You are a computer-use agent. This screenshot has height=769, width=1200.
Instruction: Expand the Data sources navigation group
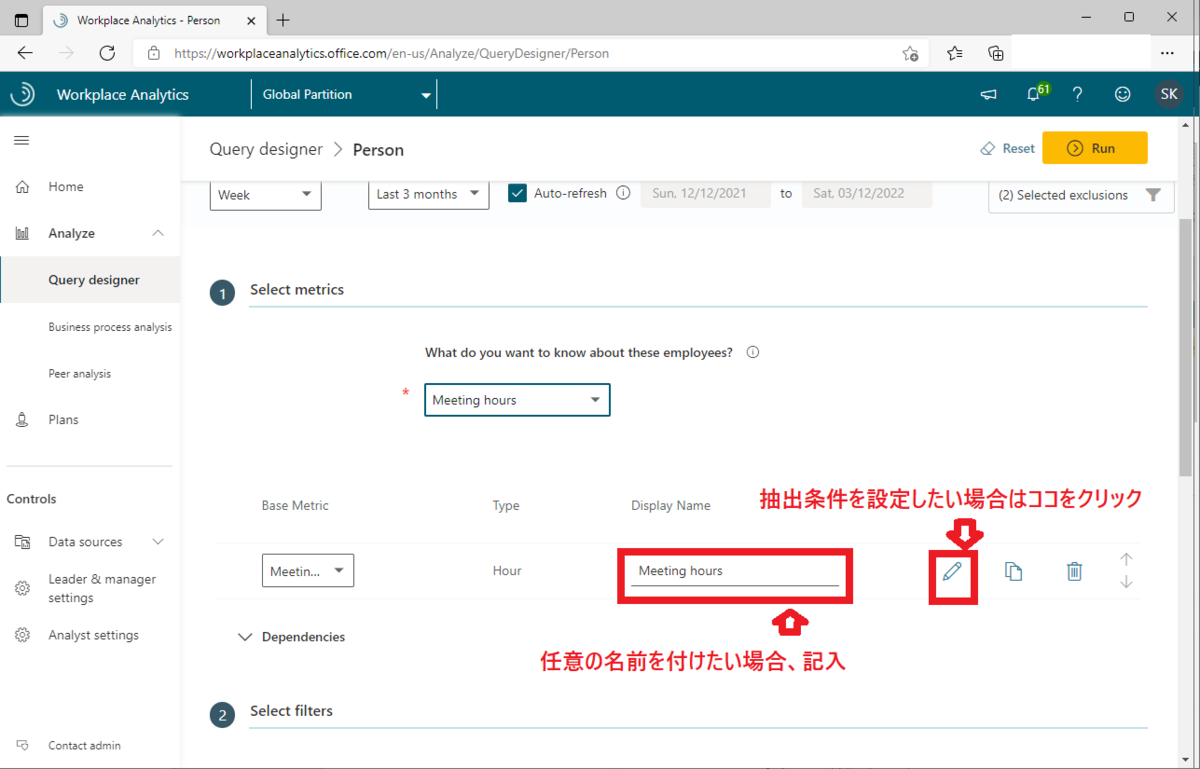tap(158, 541)
